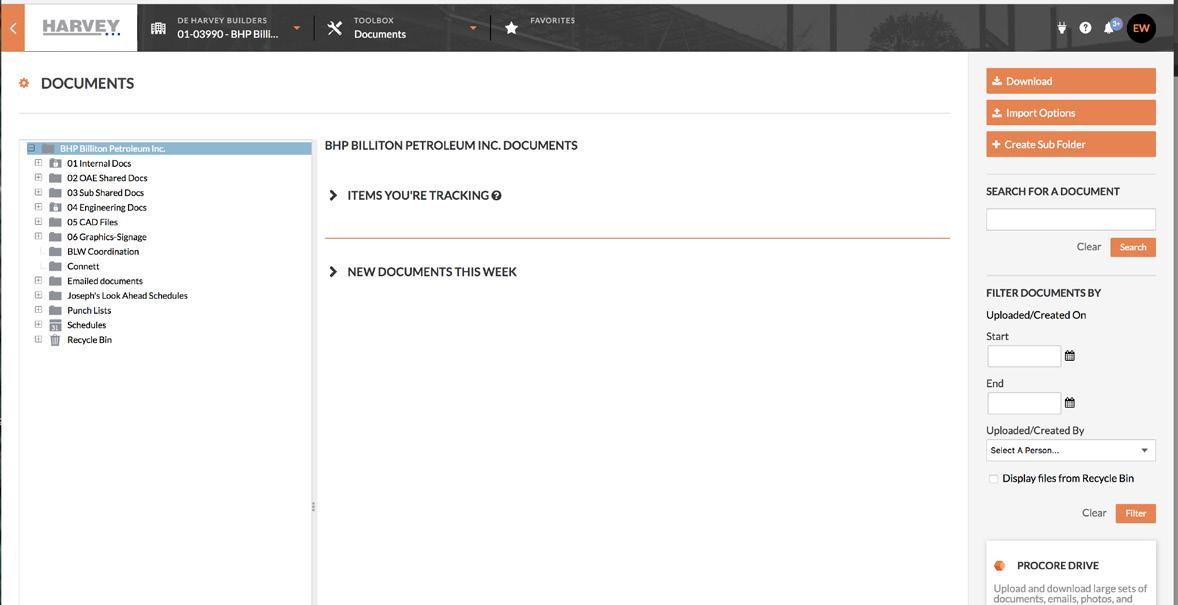Select Schedules in tree

[x=86, y=325]
